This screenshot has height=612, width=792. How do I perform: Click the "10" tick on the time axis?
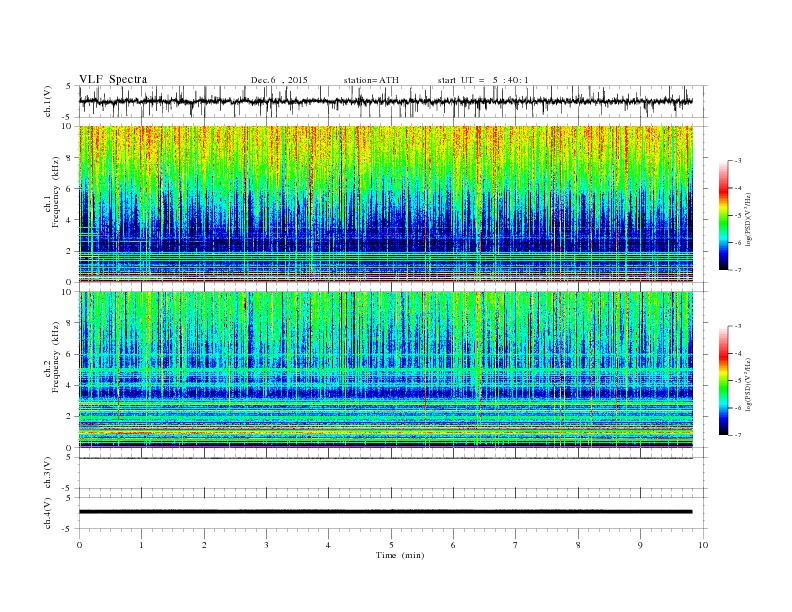(703, 545)
